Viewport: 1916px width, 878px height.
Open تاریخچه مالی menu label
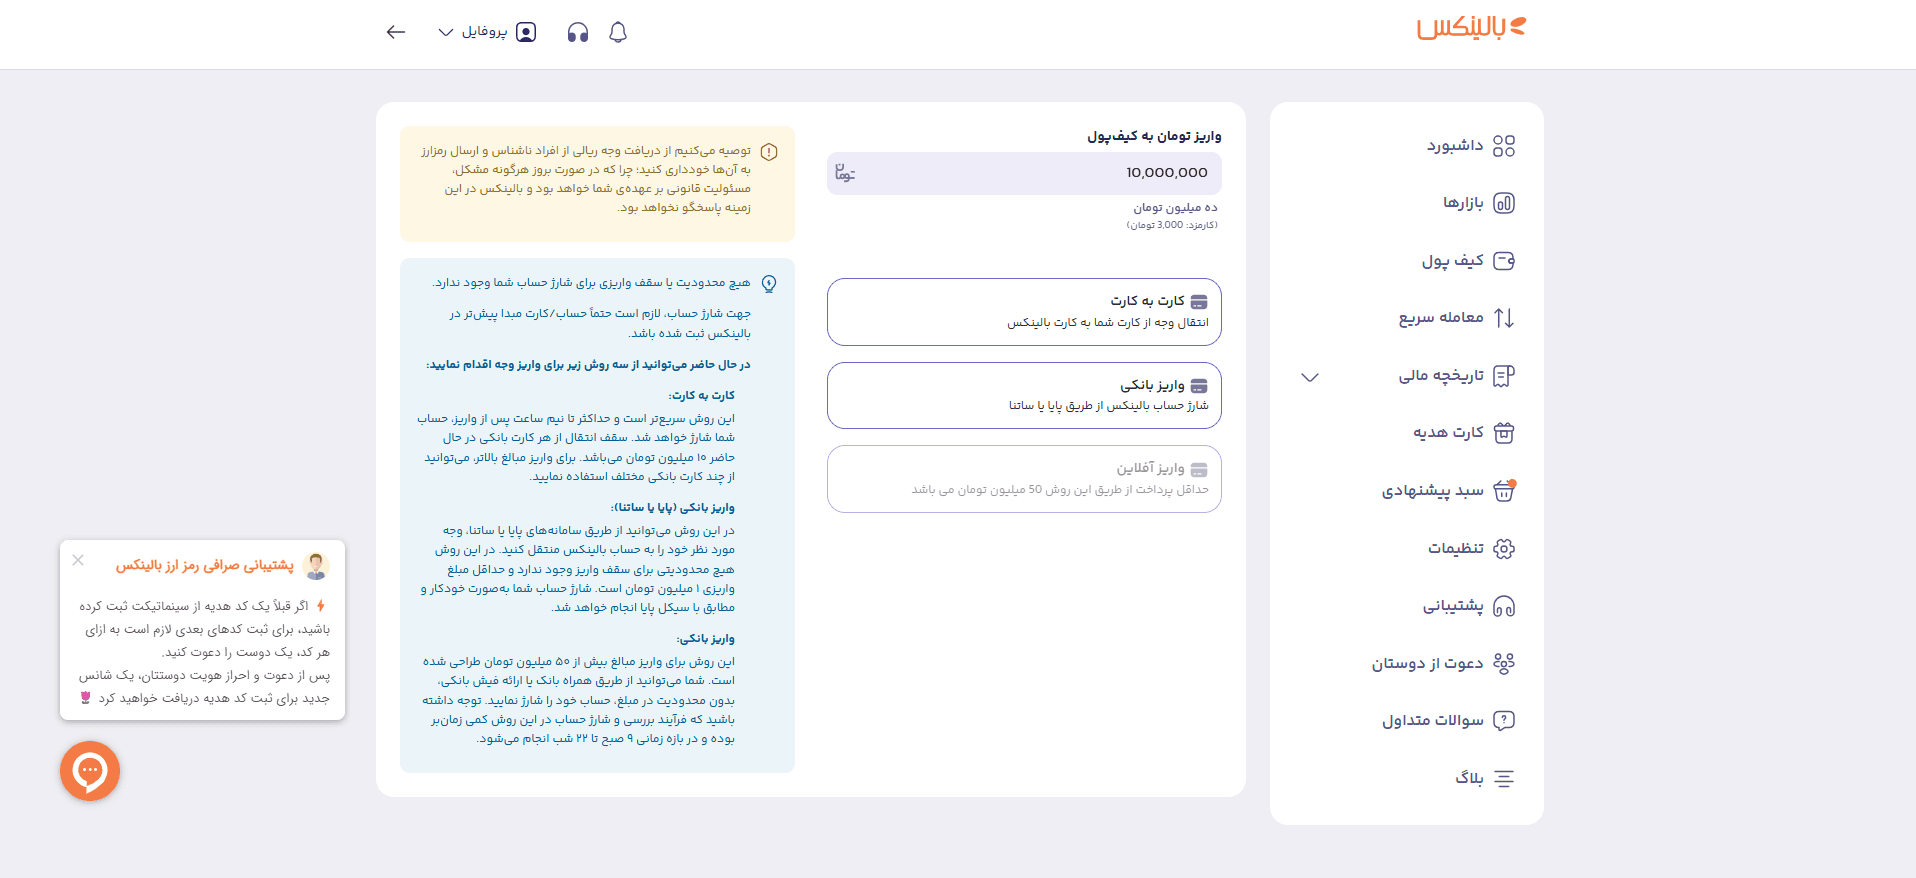[1441, 376]
